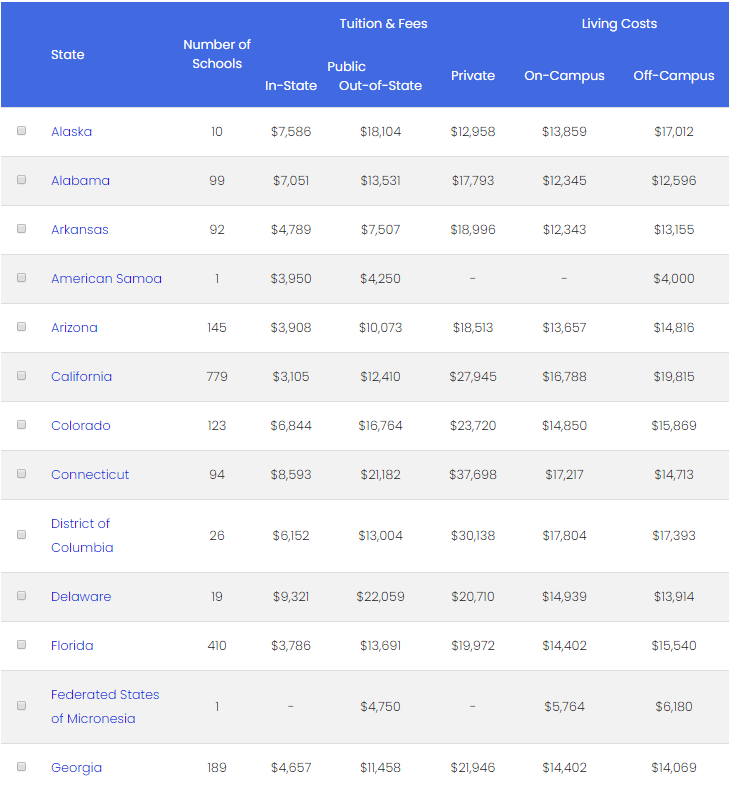Open the Alaska state link
Screen dimensions: 733x791
click(71, 132)
